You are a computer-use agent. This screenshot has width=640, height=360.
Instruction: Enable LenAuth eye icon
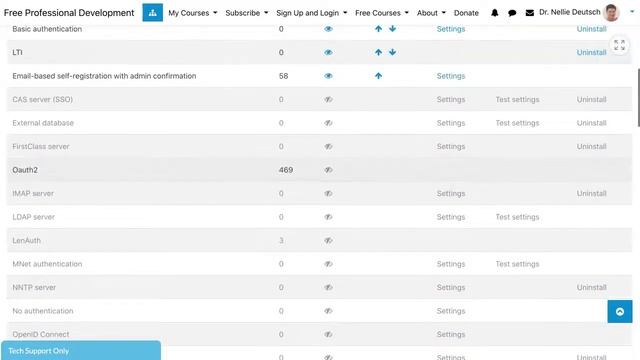[328, 240]
